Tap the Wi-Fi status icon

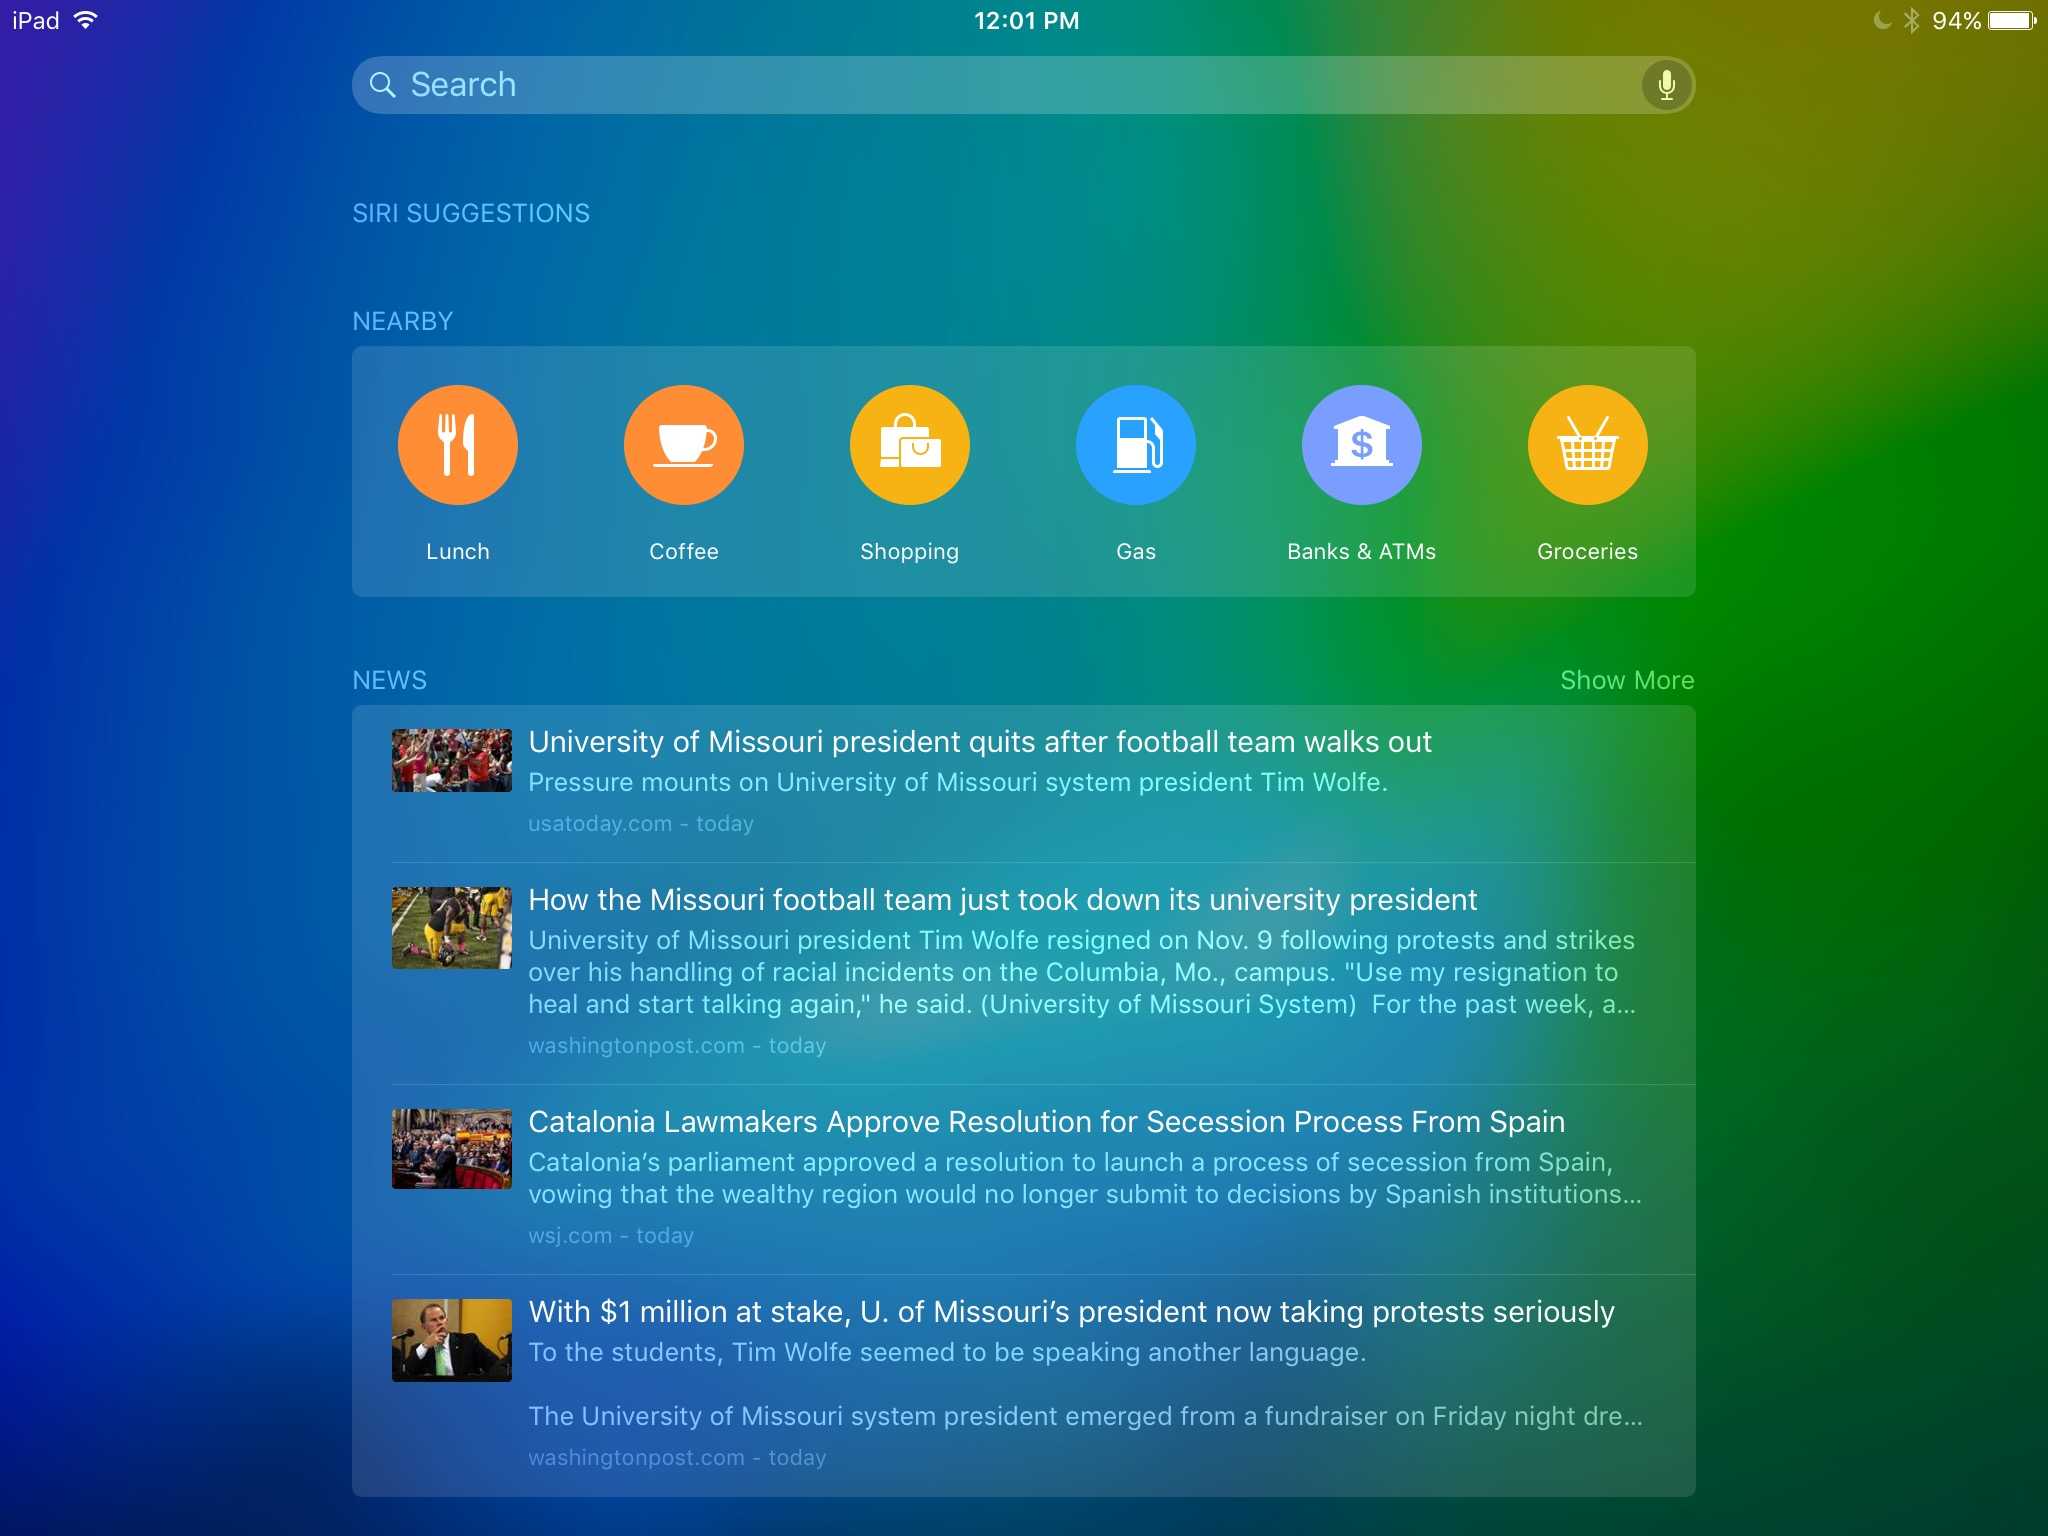(x=86, y=21)
